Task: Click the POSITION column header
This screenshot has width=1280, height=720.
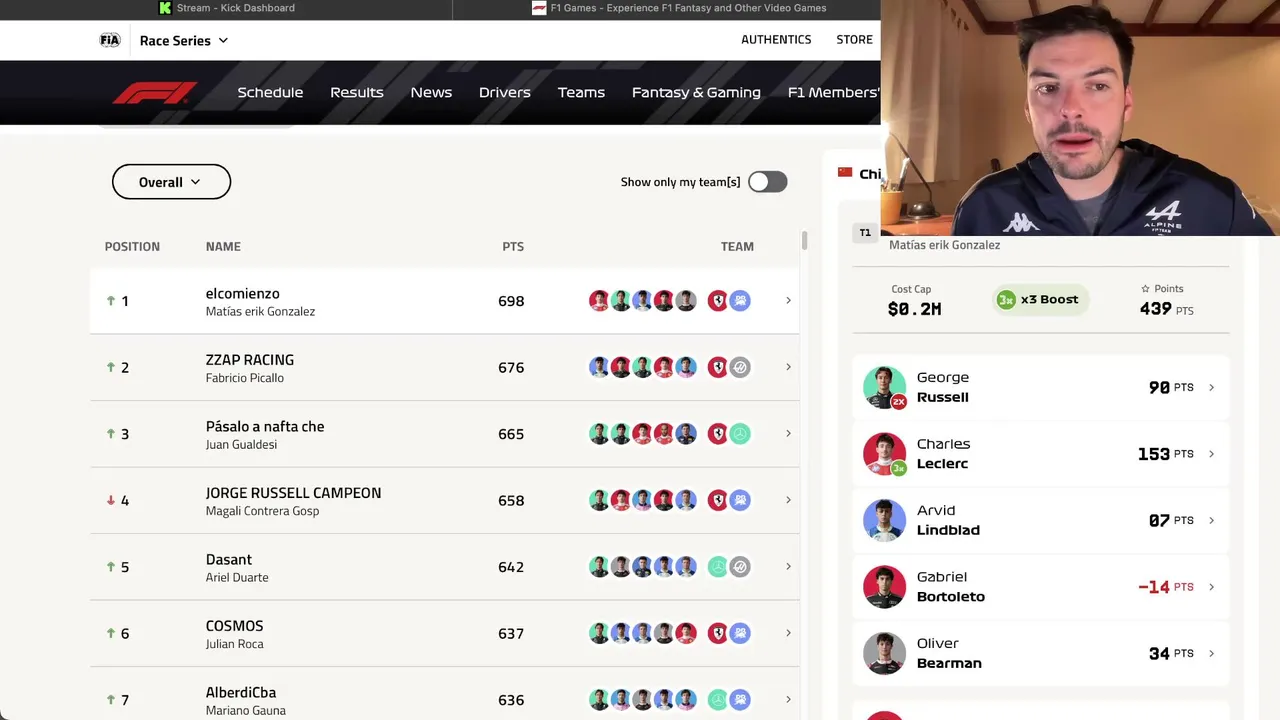Action: pyautogui.click(x=132, y=246)
